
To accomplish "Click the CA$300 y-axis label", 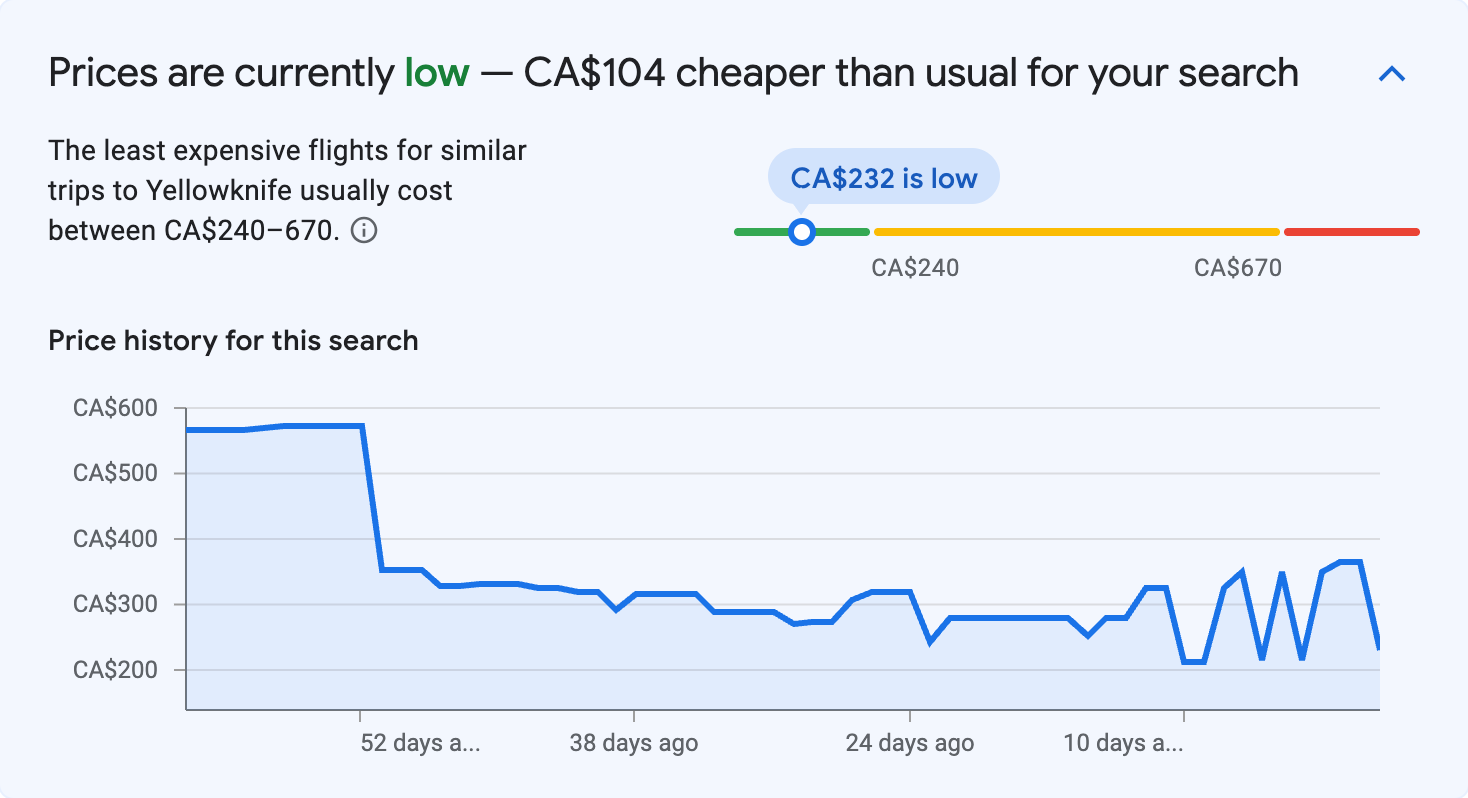I will pyautogui.click(x=115, y=604).
